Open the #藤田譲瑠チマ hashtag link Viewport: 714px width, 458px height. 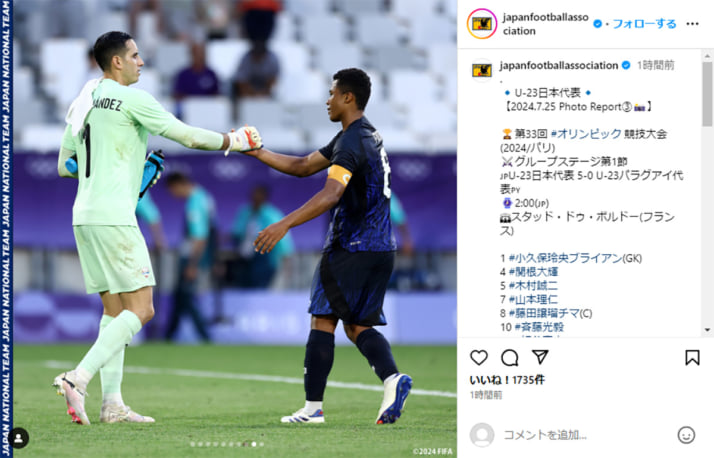544,313
